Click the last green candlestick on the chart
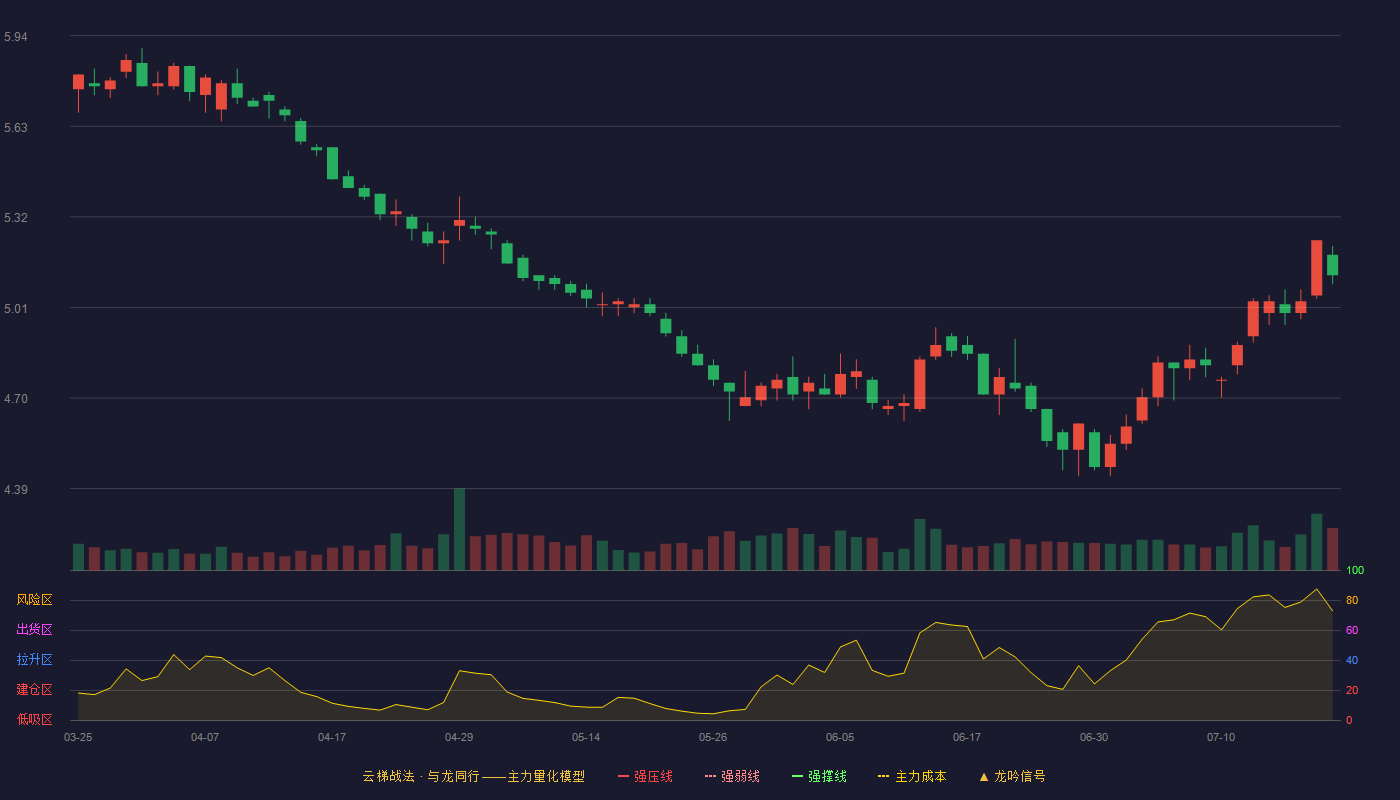 [x=1332, y=265]
